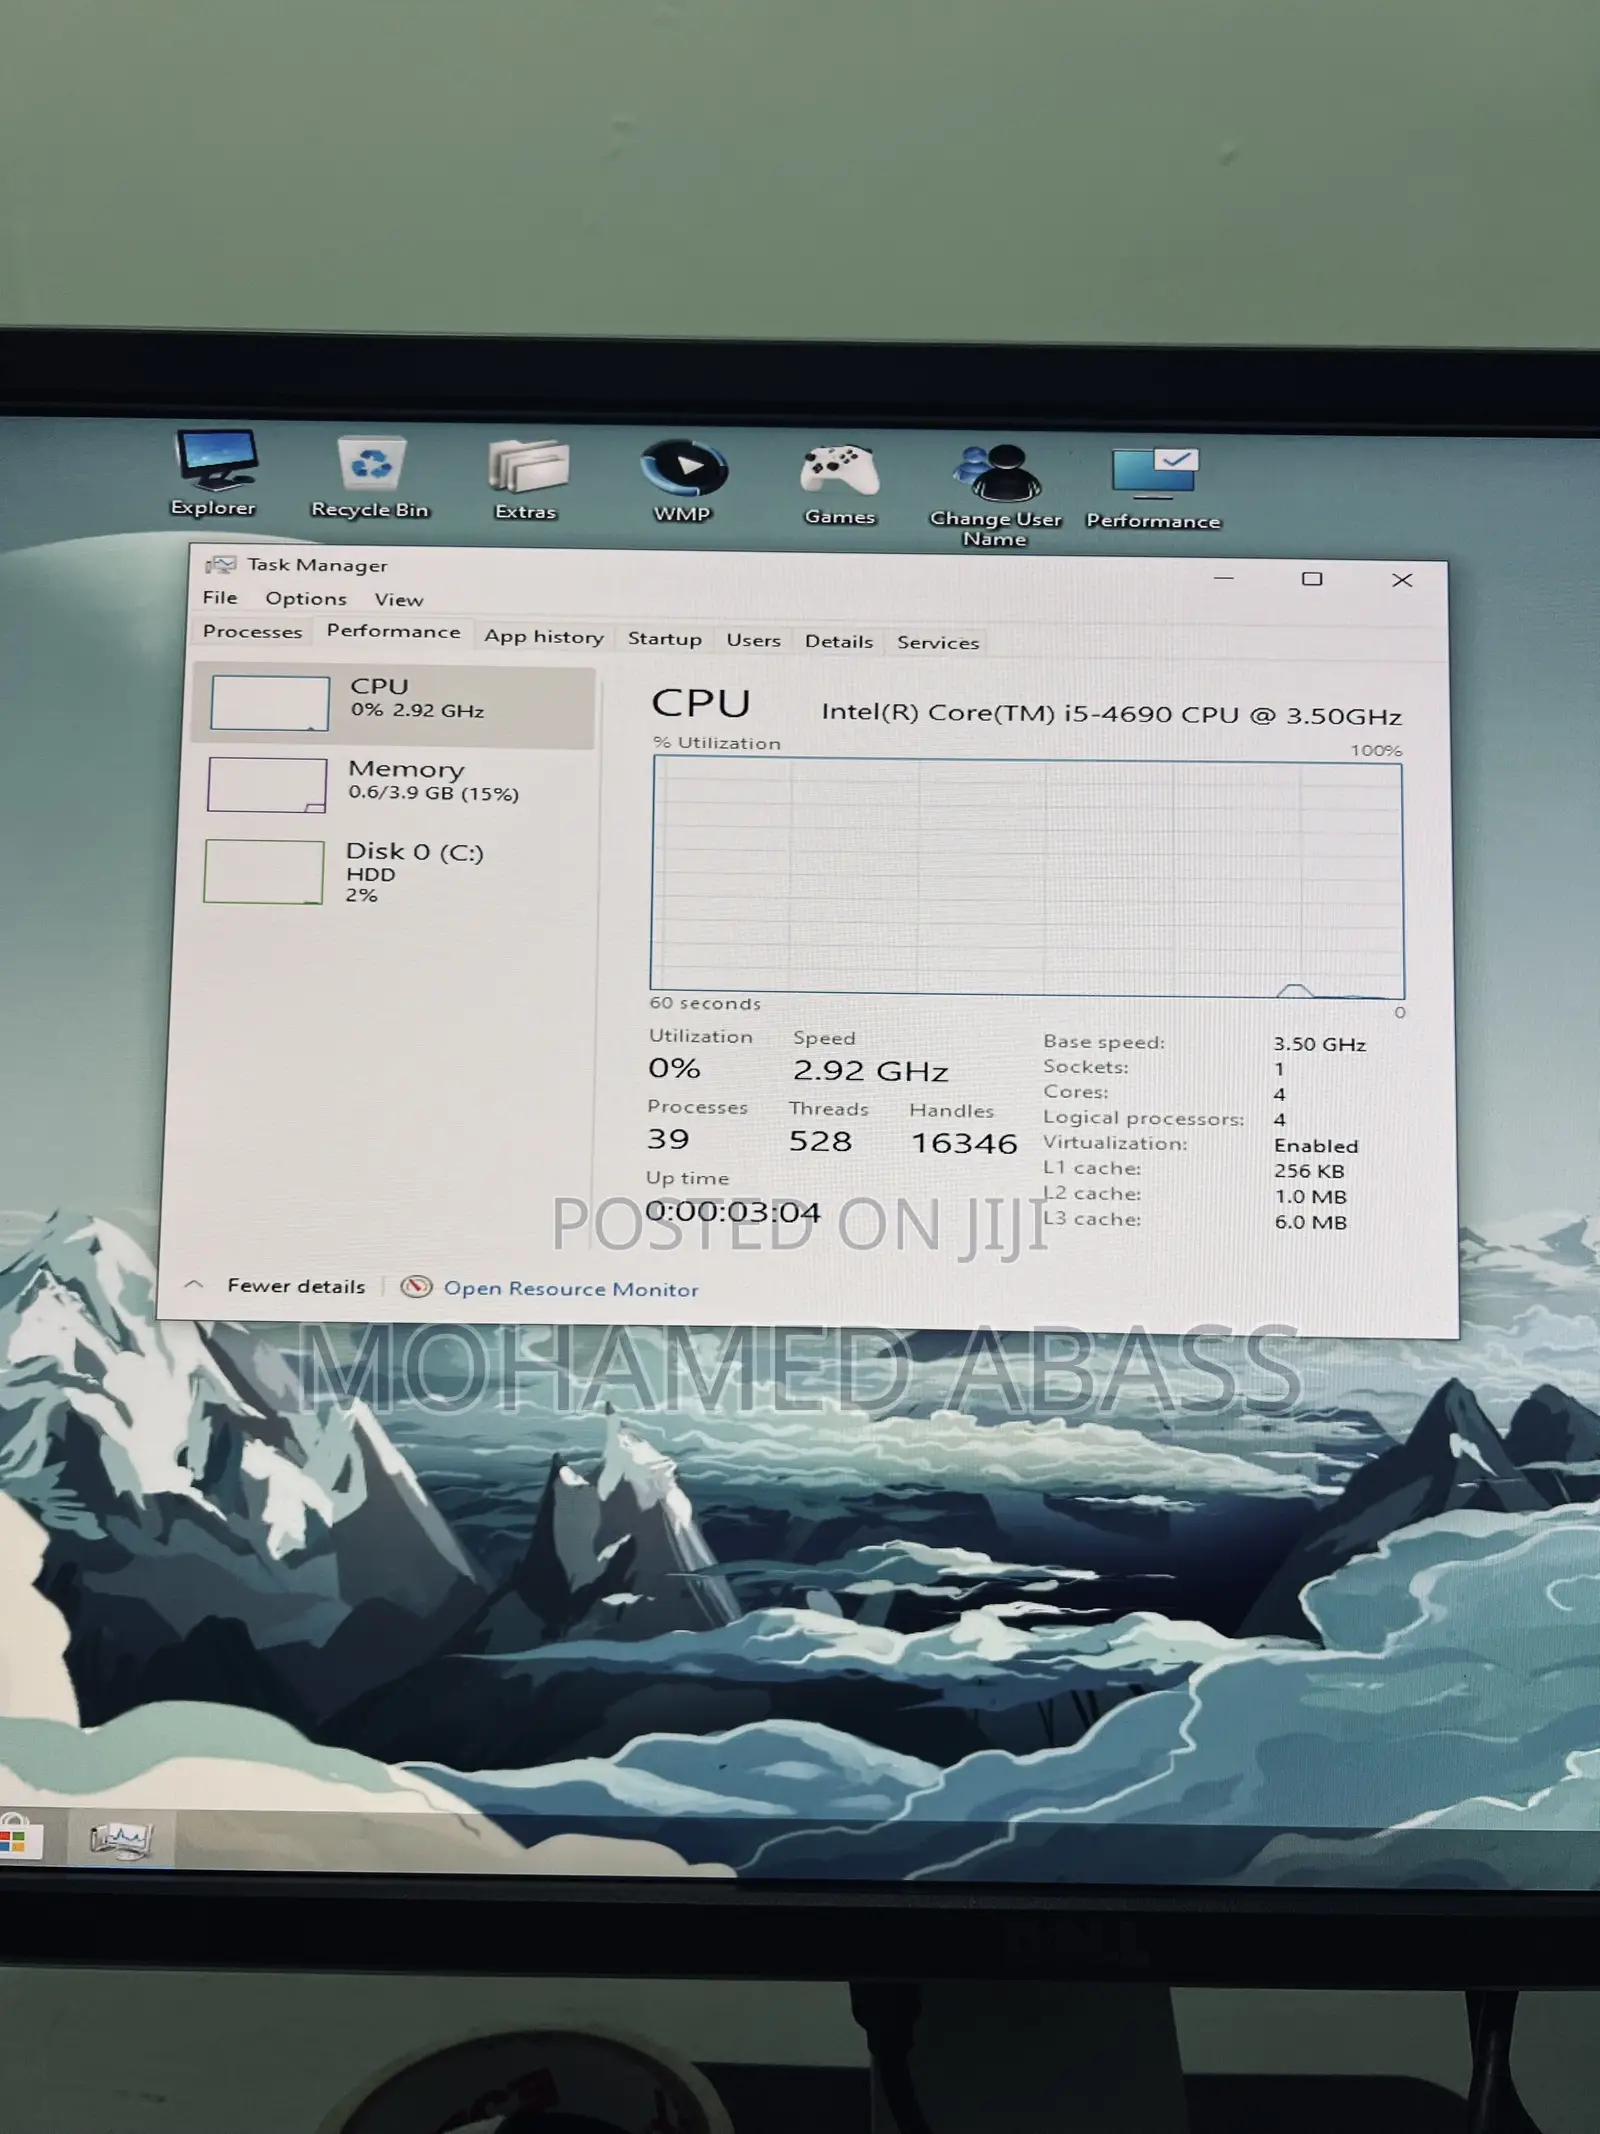Click the base speed 3.50 GHz value
This screenshot has height=2134, width=1600.
tap(1319, 1044)
